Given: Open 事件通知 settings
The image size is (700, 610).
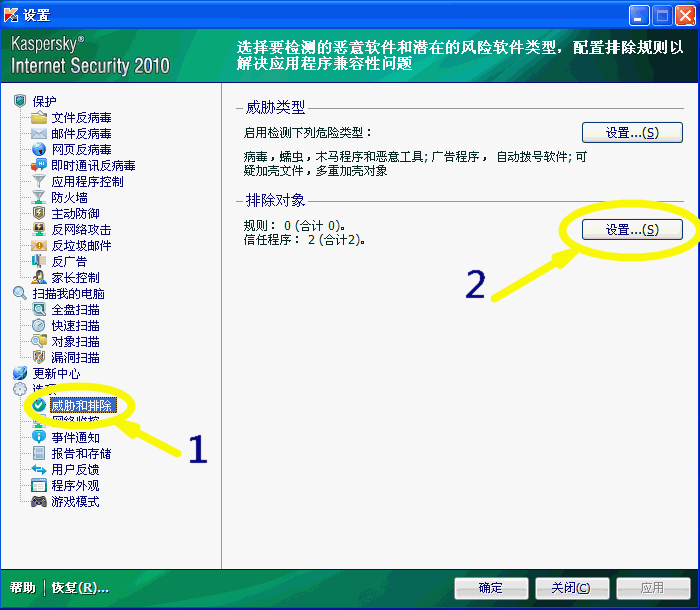Looking at the screenshot, I should coord(75,437).
